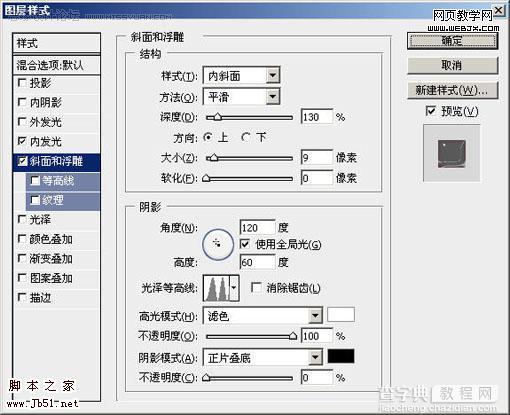Click the angle dial crosshair control
The image size is (510, 415).
coord(218,244)
